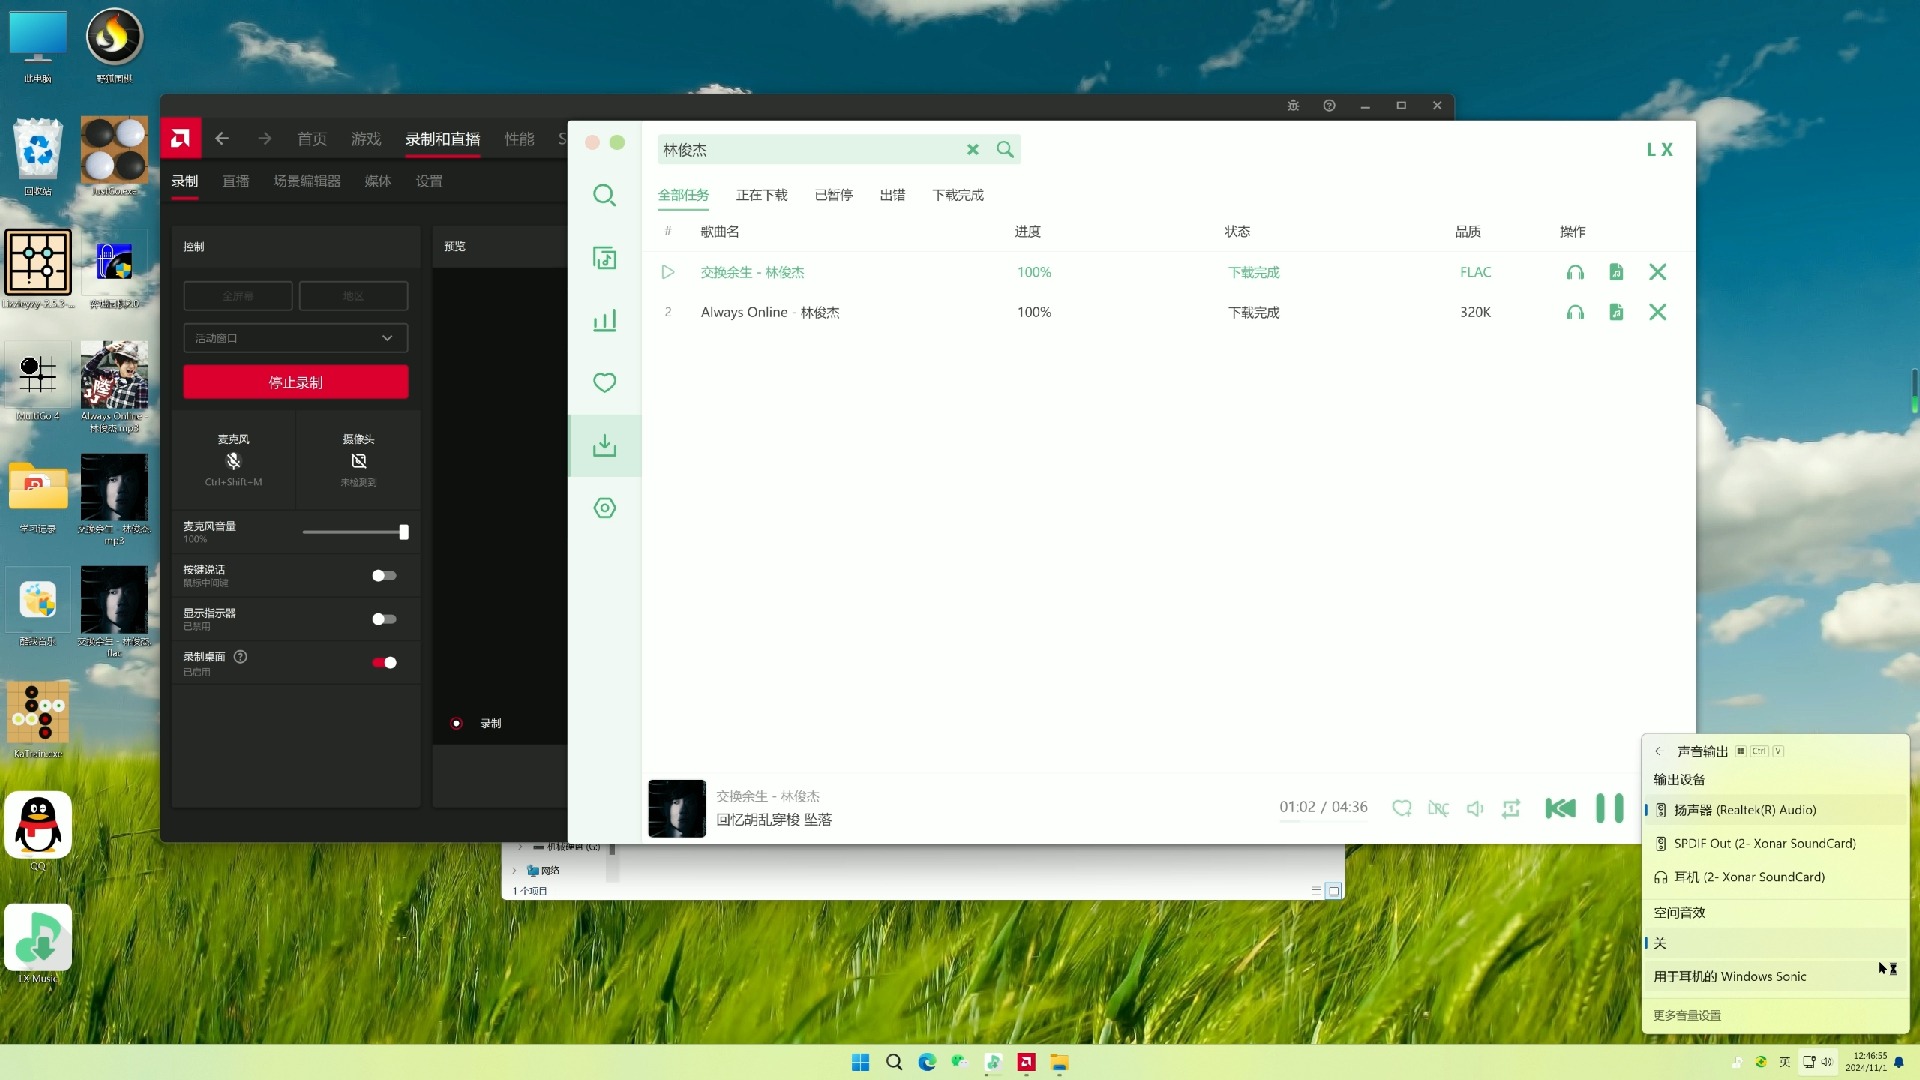Go forward with the AMD Software forward arrow
The width and height of the screenshot is (1920, 1080).
point(265,139)
